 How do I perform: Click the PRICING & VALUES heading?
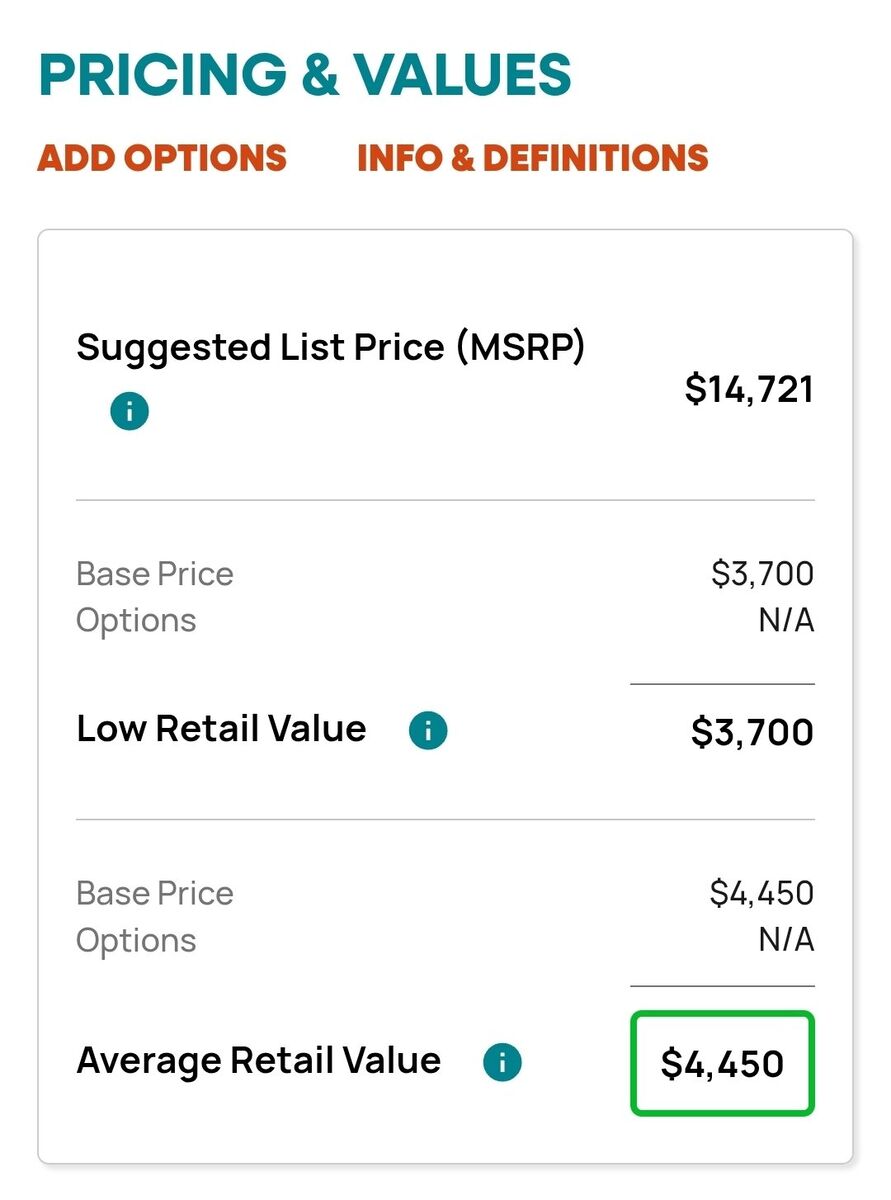305,74
